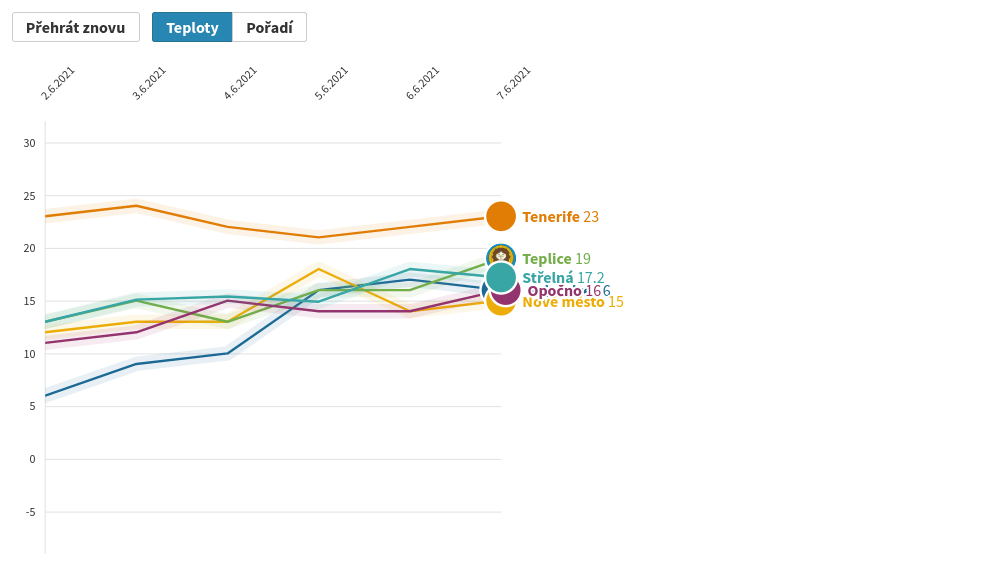
Task: Select the Teplice 19 label
Action: click(556, 259)
